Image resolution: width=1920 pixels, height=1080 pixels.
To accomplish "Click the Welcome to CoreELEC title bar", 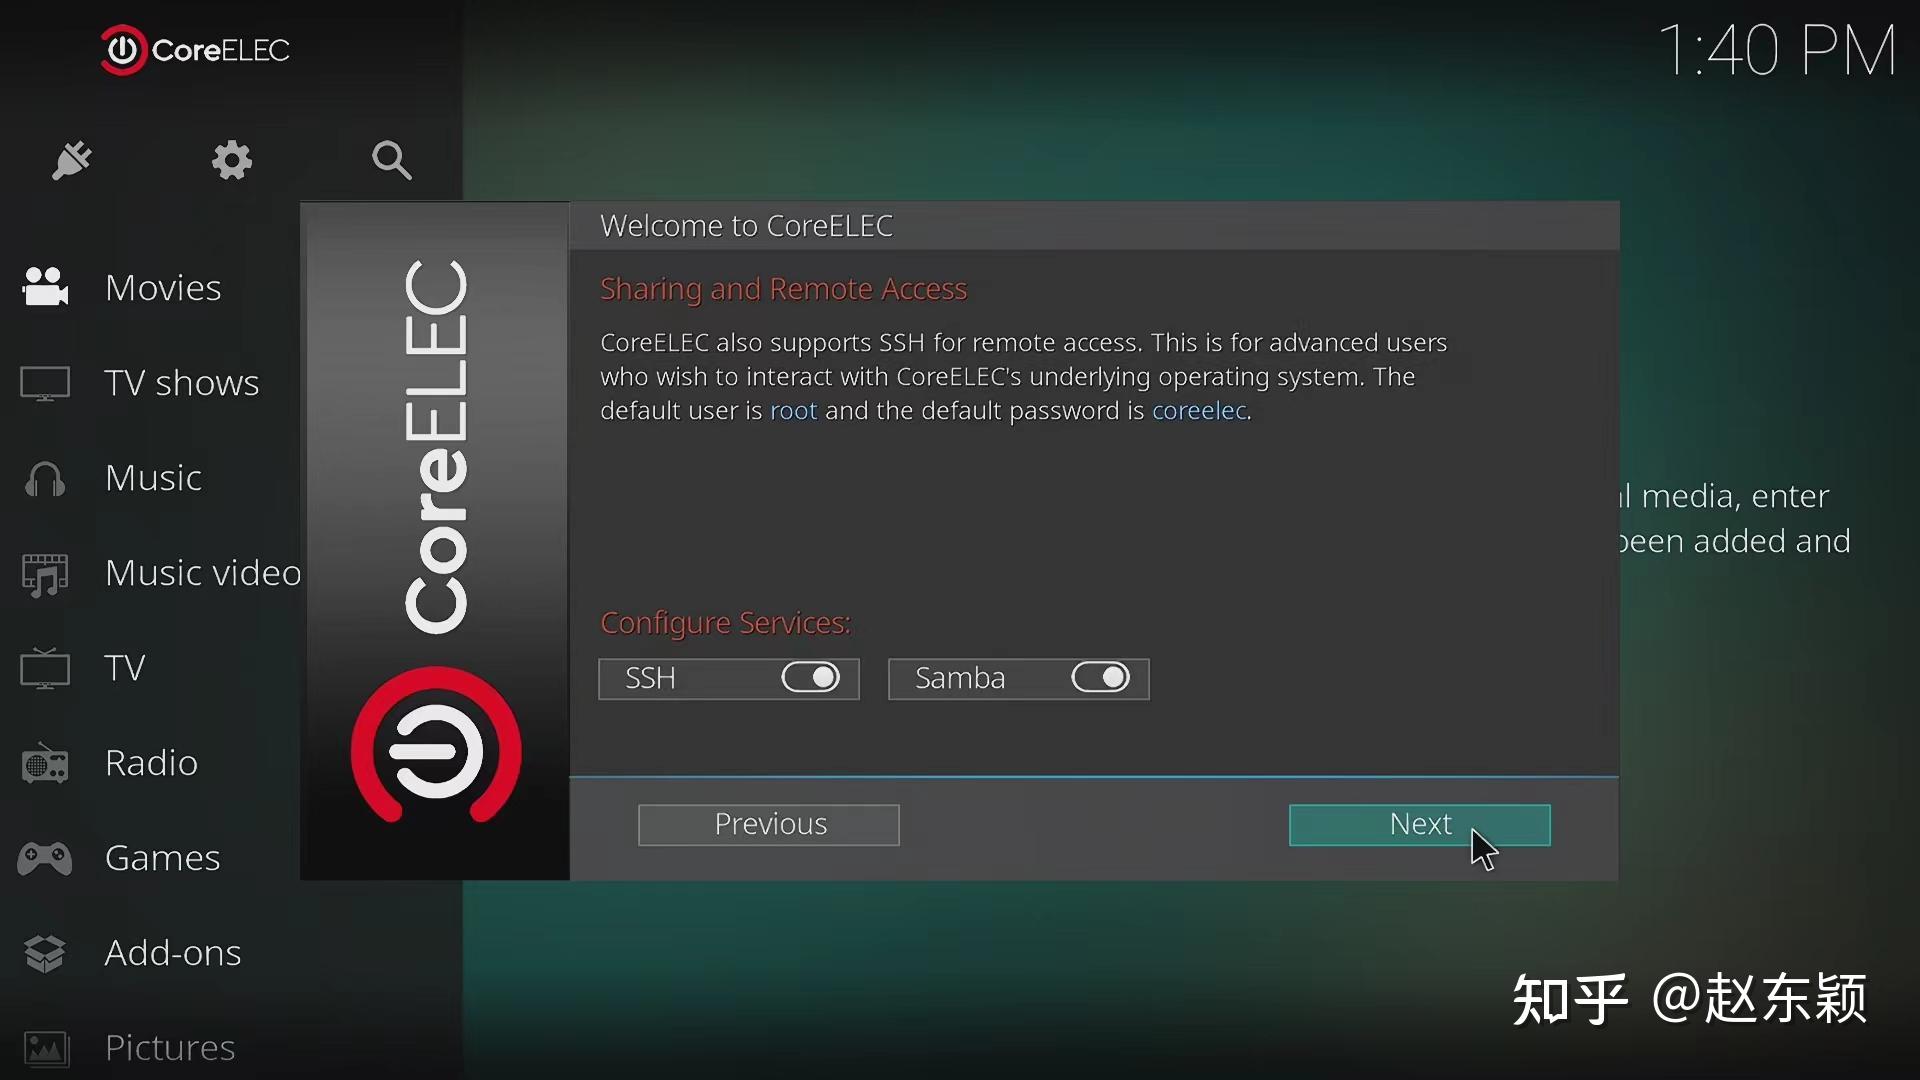I will (x=1093, y=226).
